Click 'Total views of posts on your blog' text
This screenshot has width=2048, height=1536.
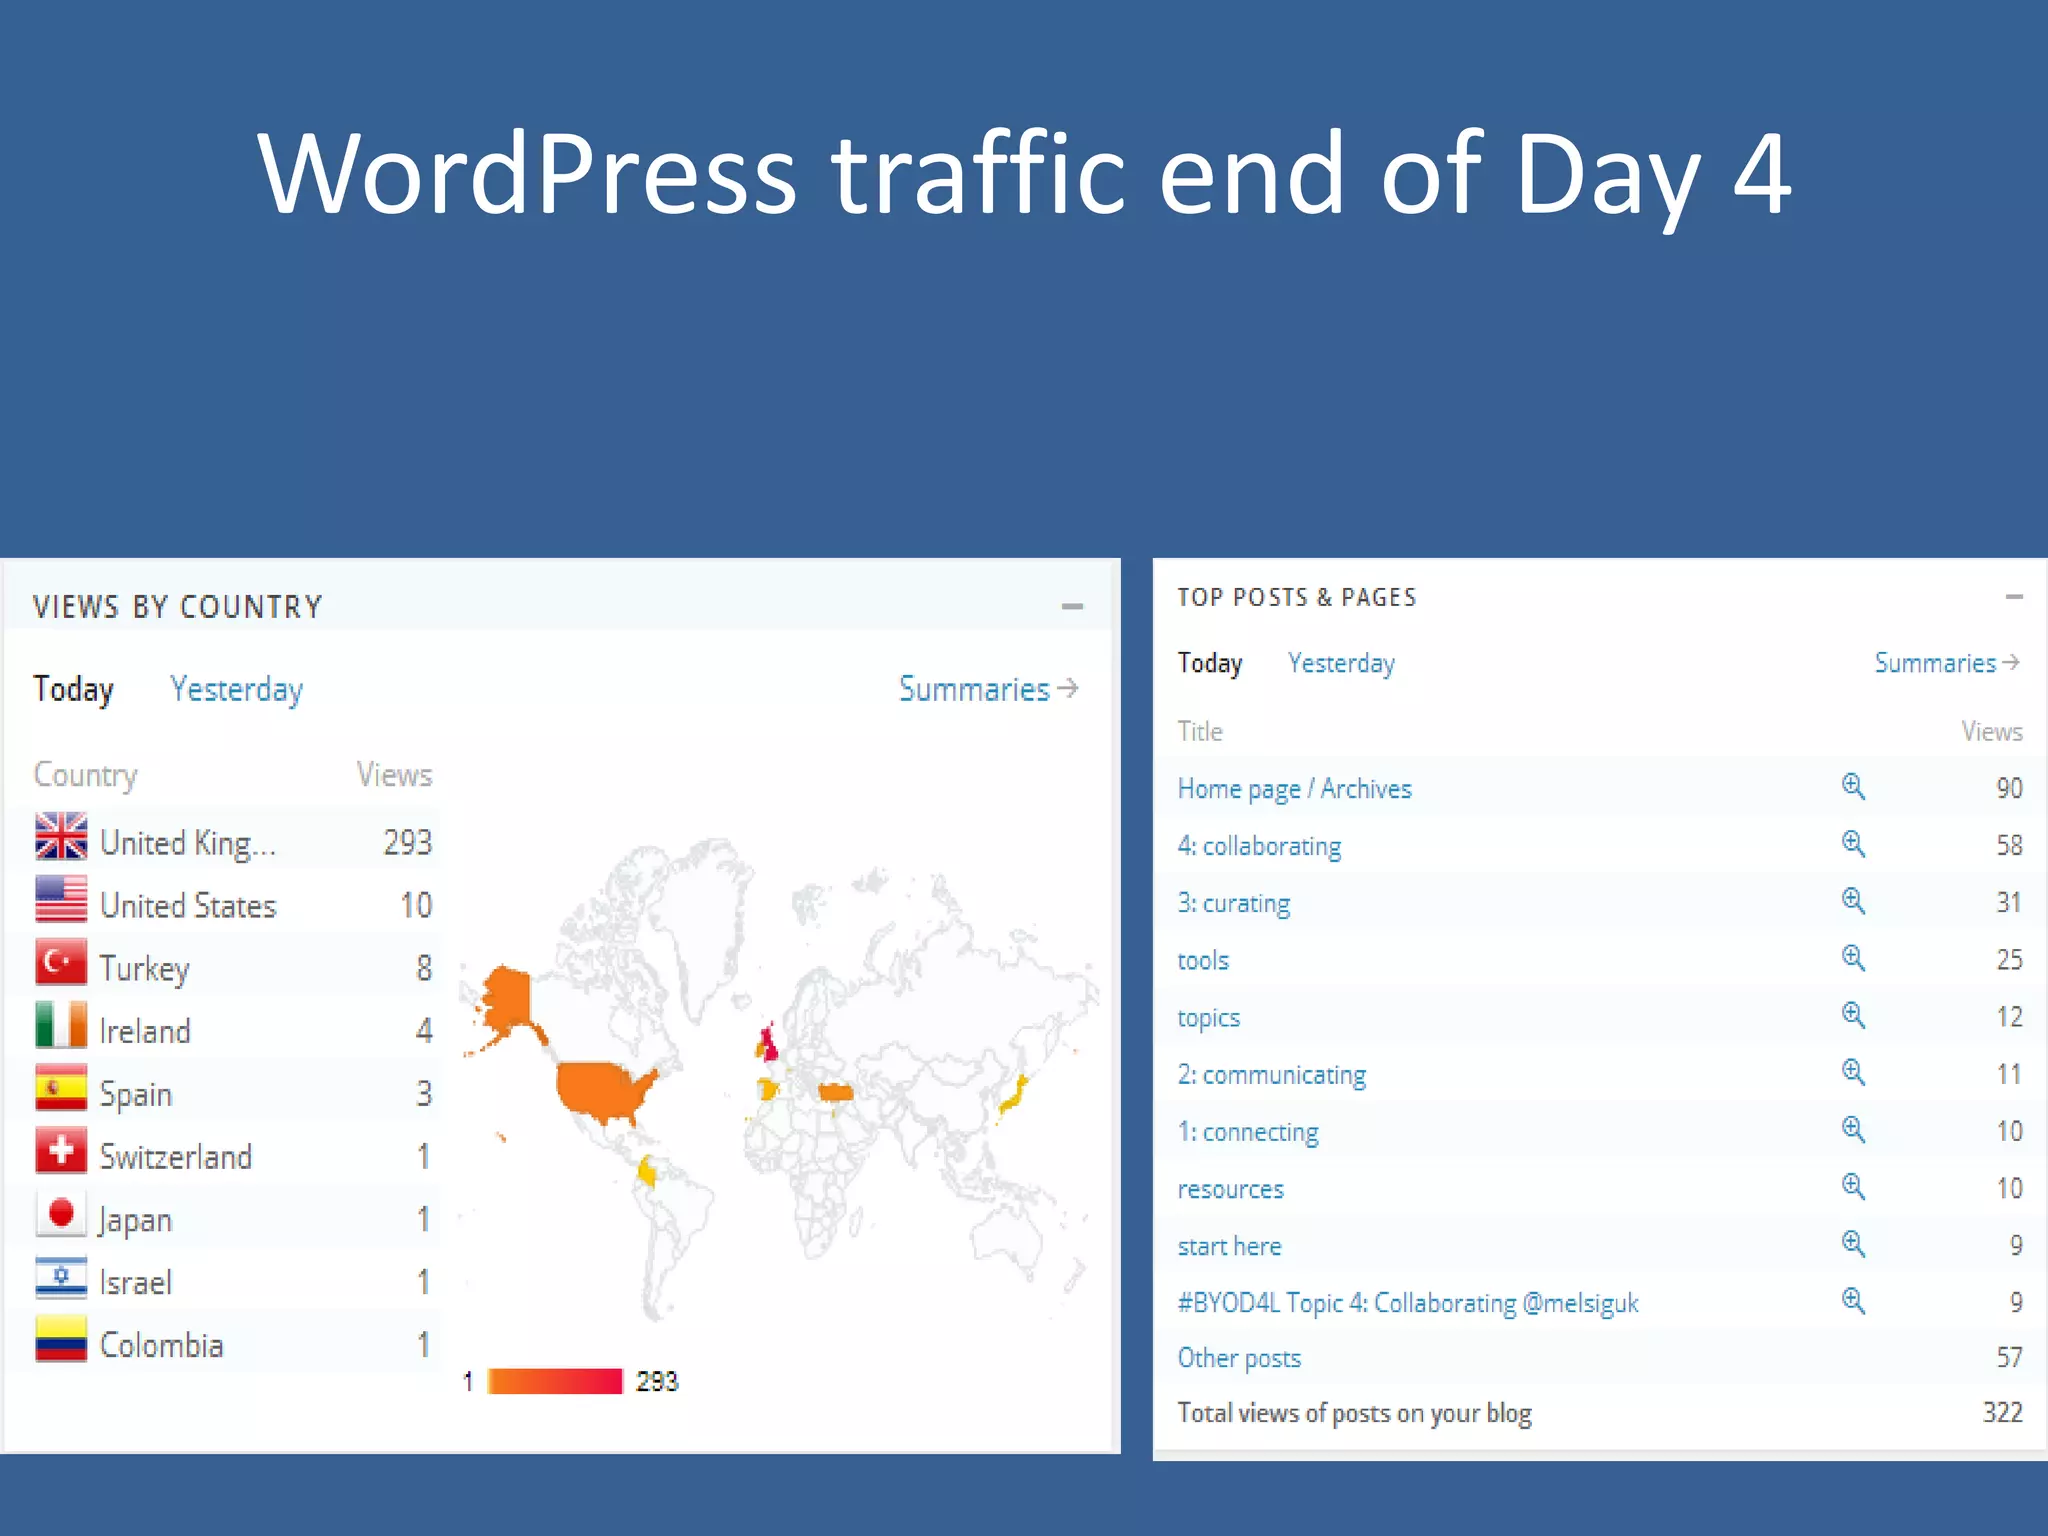pyautogui.click(x=1354, y=1413)
